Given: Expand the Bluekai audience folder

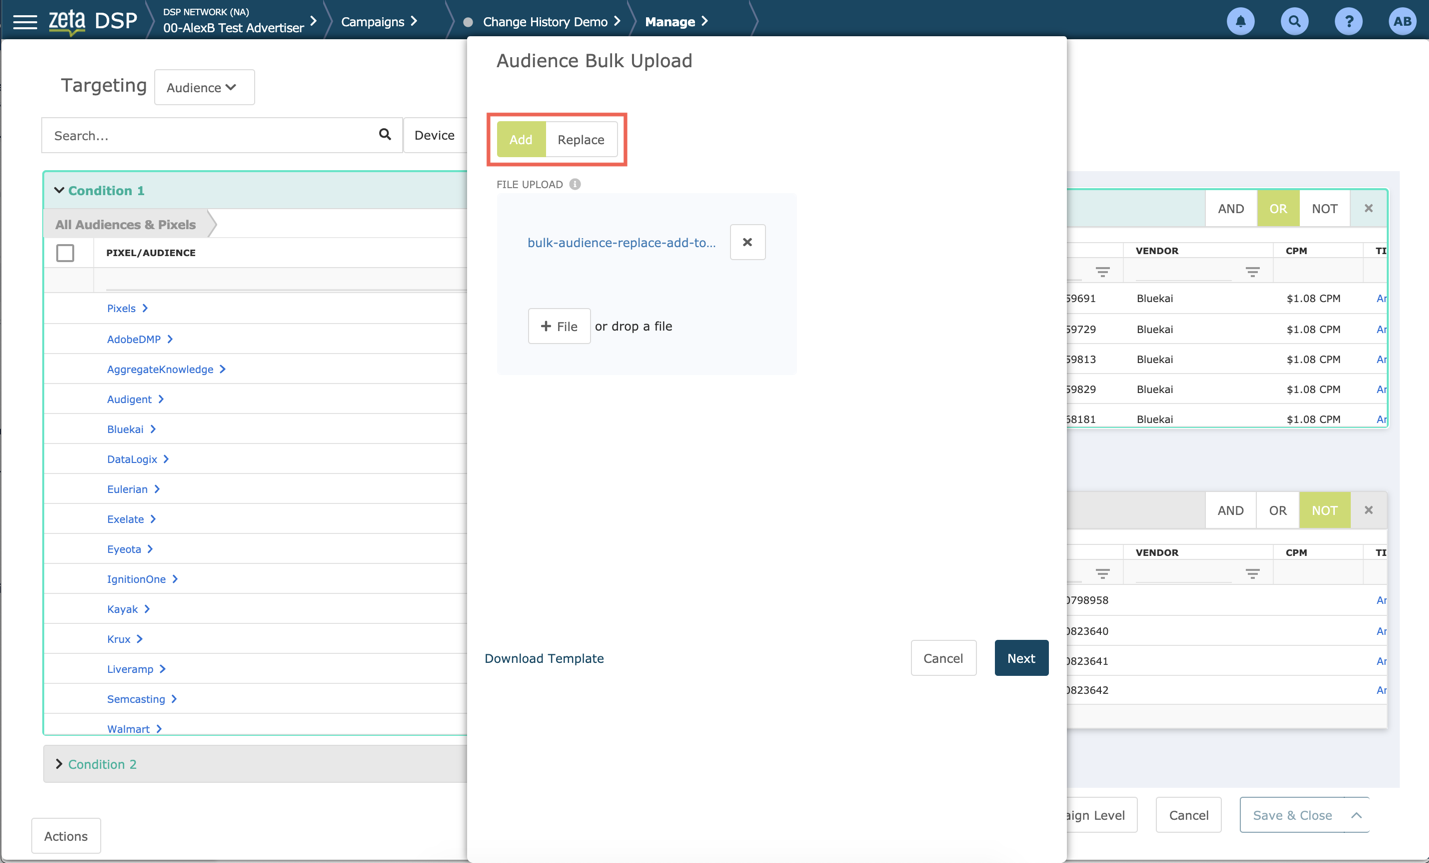Looking at the screenshot, I should click(x=126, y=429).
